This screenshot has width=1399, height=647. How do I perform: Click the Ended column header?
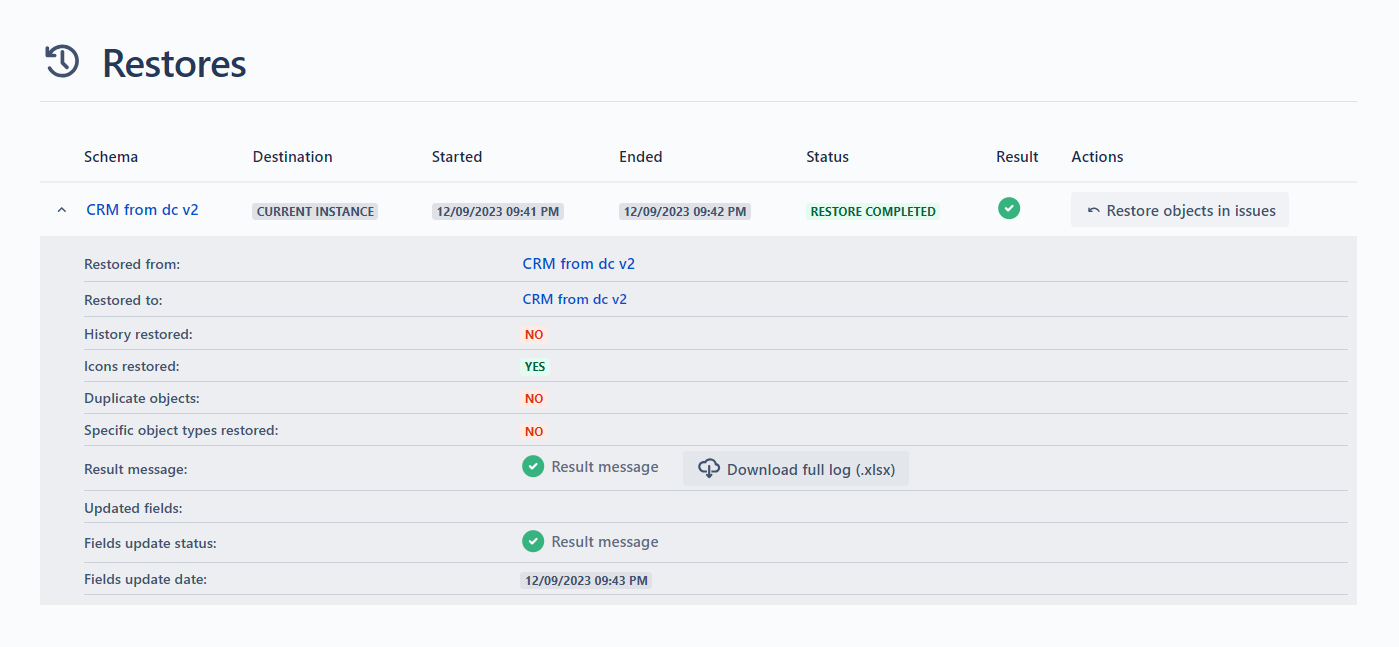641,157
